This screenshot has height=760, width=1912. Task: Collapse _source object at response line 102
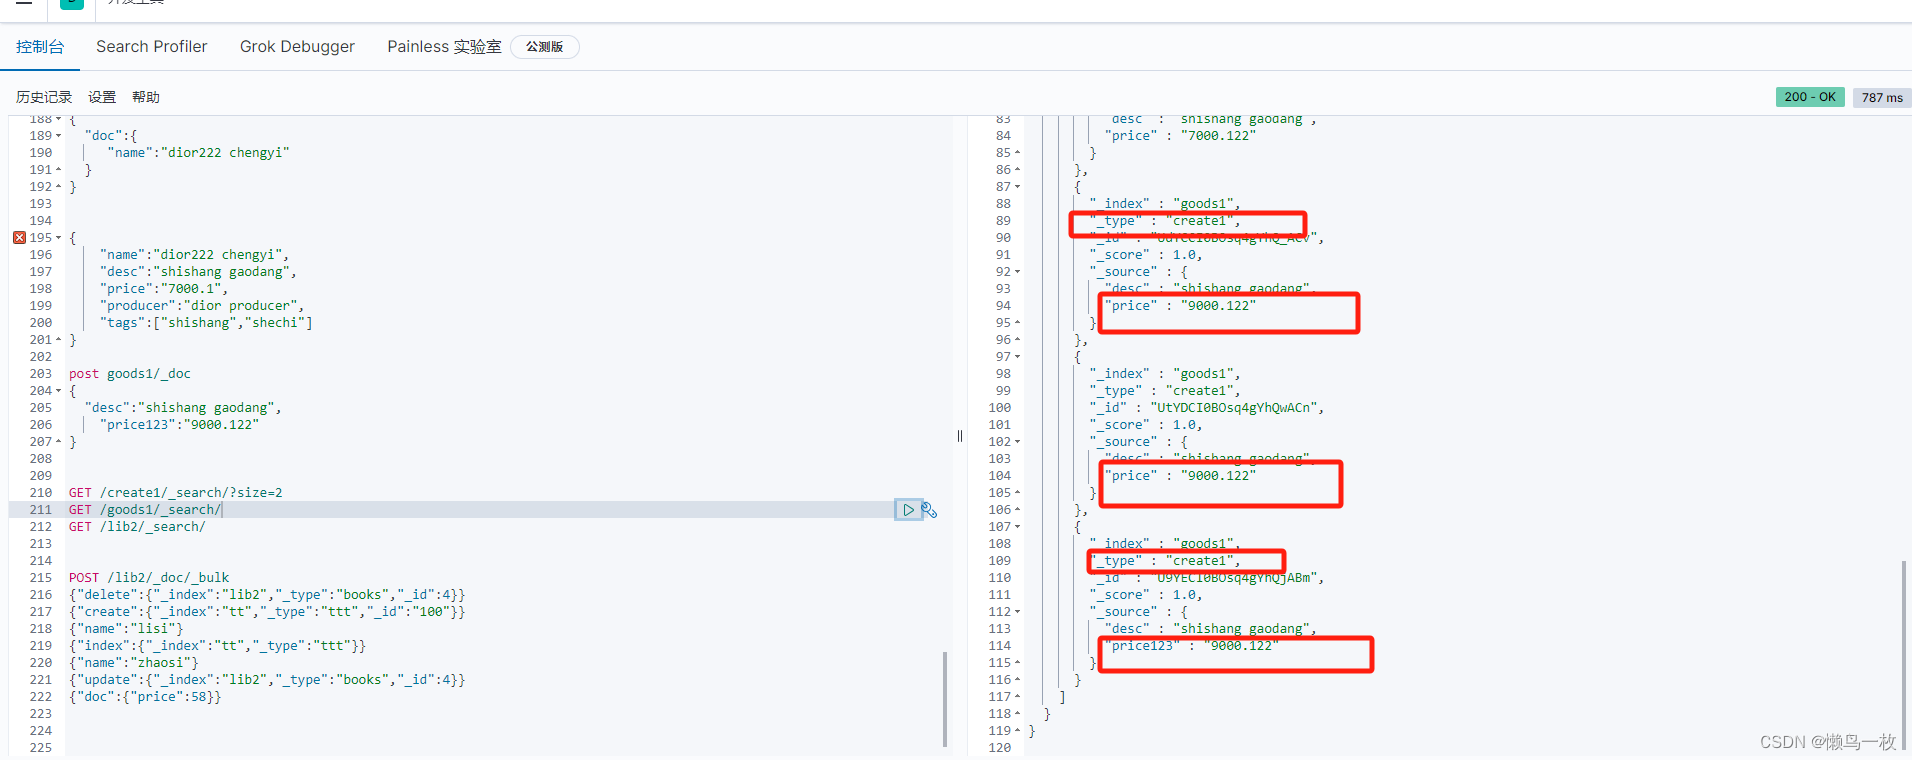[x=1018, y=442]
